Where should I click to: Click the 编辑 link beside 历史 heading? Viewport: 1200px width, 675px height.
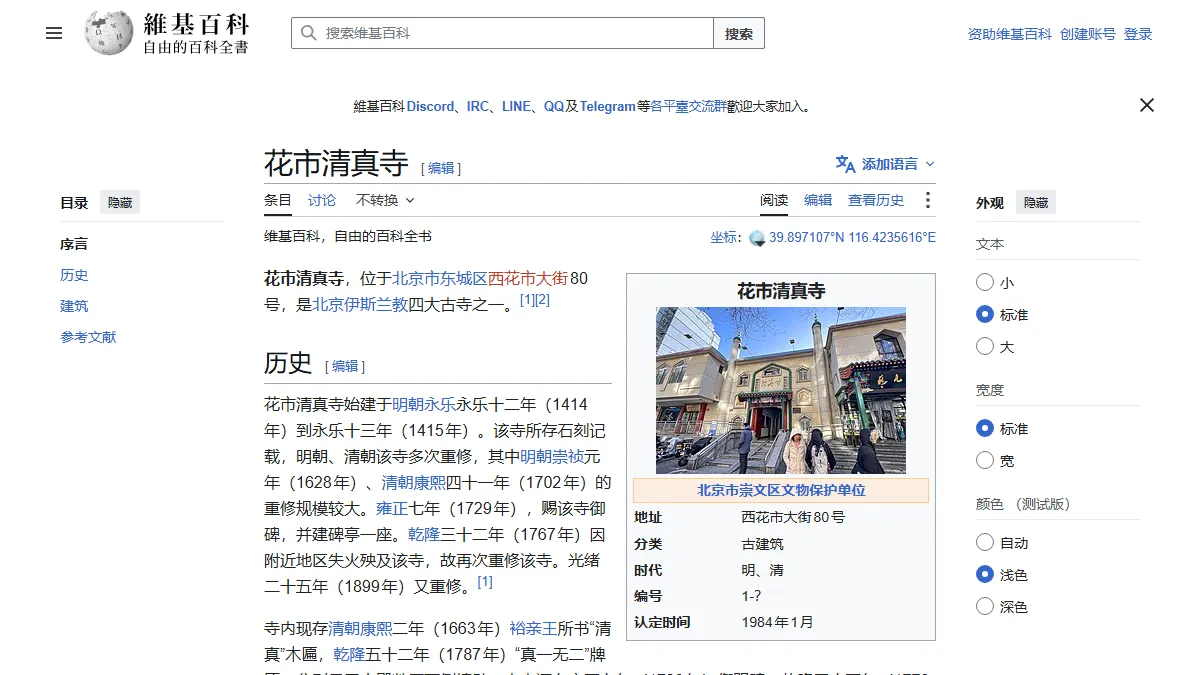pyautogui.click(x=345, y=366)
